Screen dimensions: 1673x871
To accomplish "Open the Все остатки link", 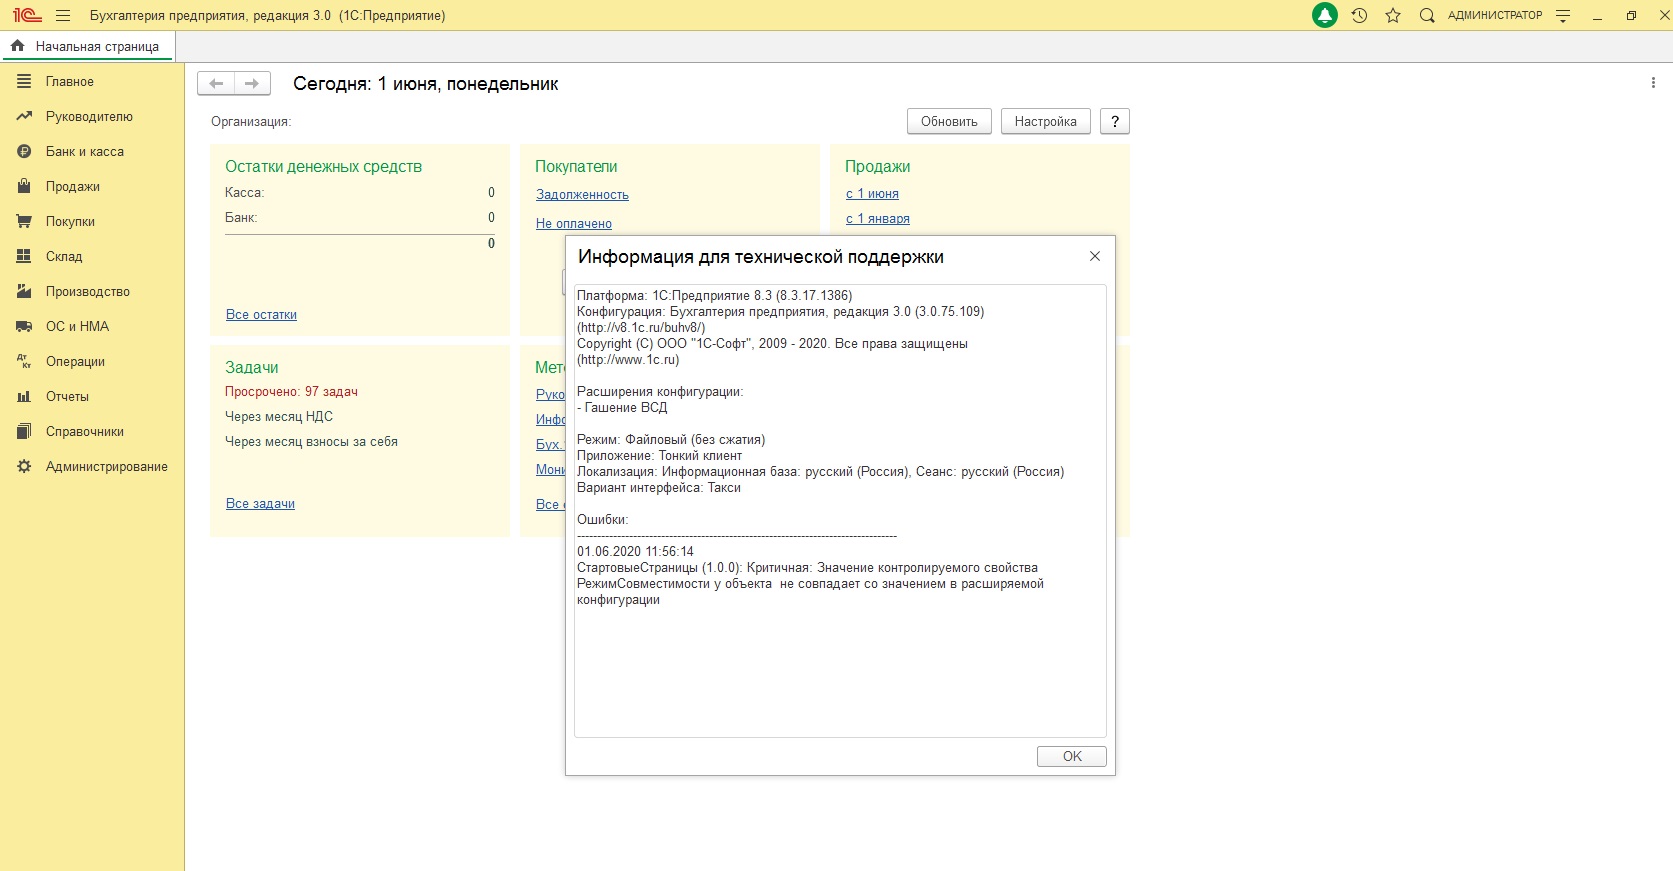I will tap(261, 314).
